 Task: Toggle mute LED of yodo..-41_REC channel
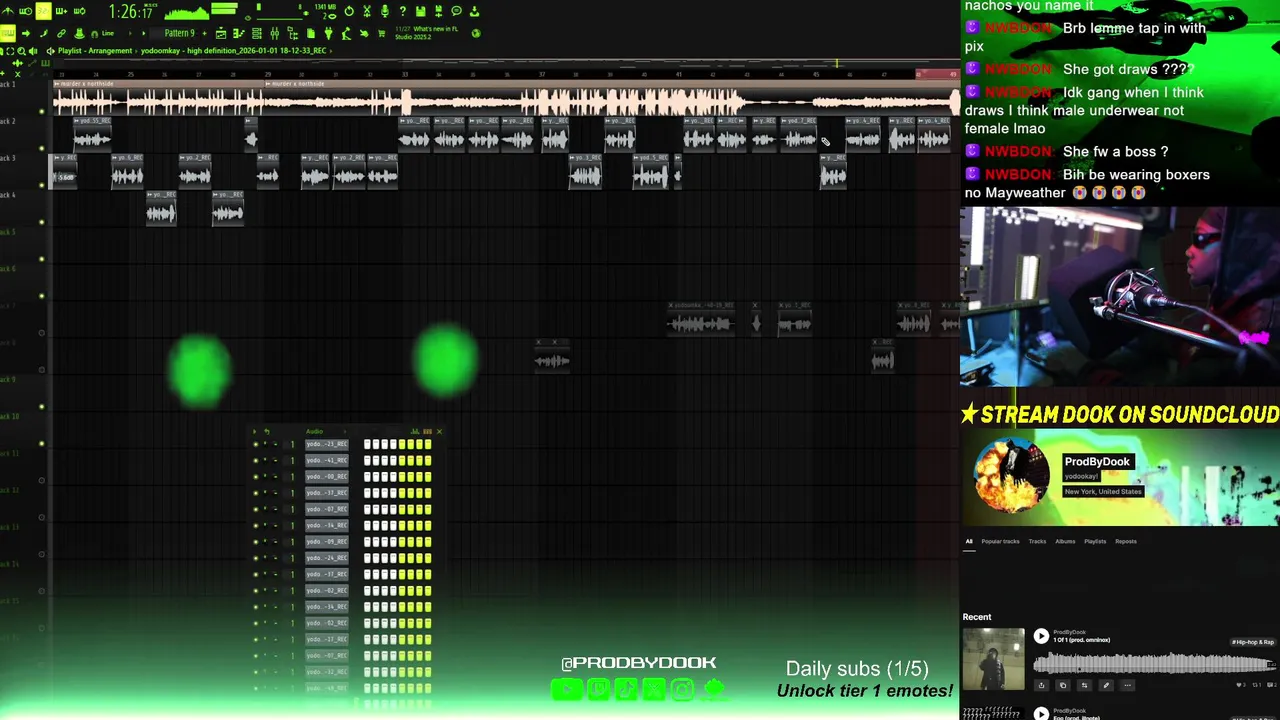coord(256,460)
